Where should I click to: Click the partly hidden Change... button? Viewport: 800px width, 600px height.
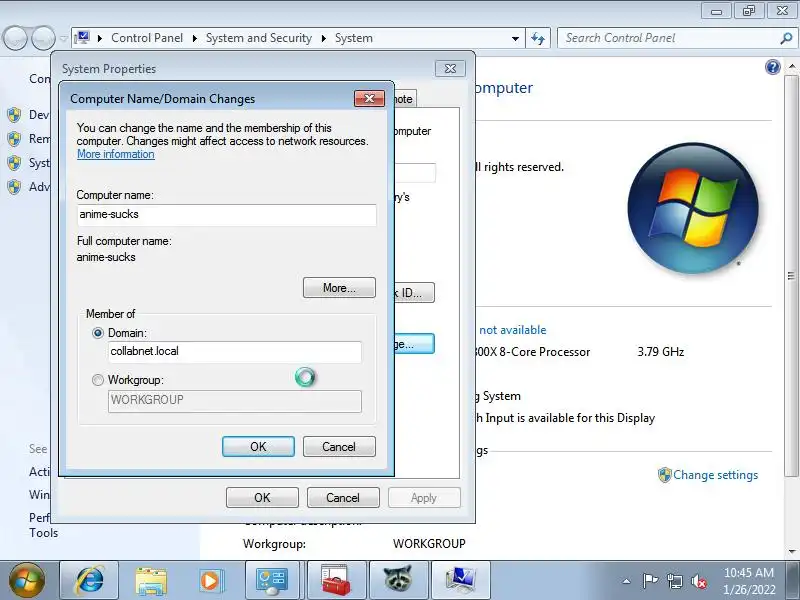click(414, 344)
